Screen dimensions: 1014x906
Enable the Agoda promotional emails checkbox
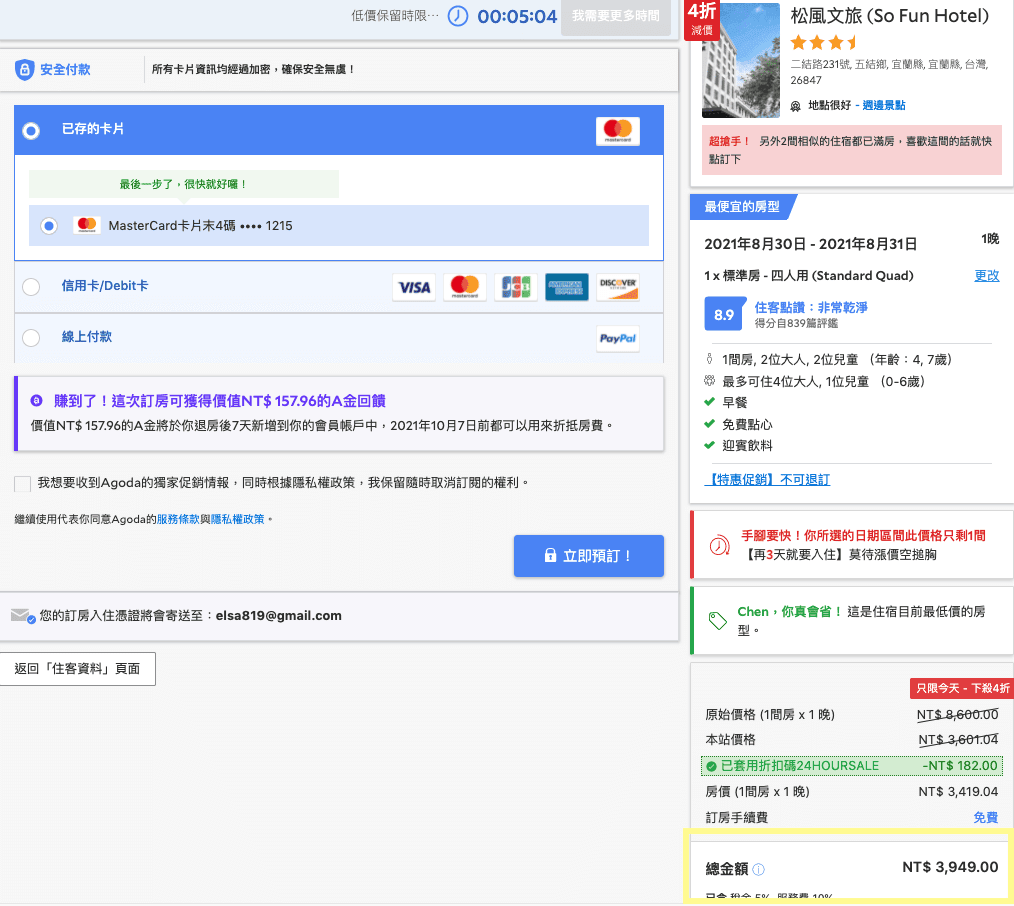pos(22,484)
